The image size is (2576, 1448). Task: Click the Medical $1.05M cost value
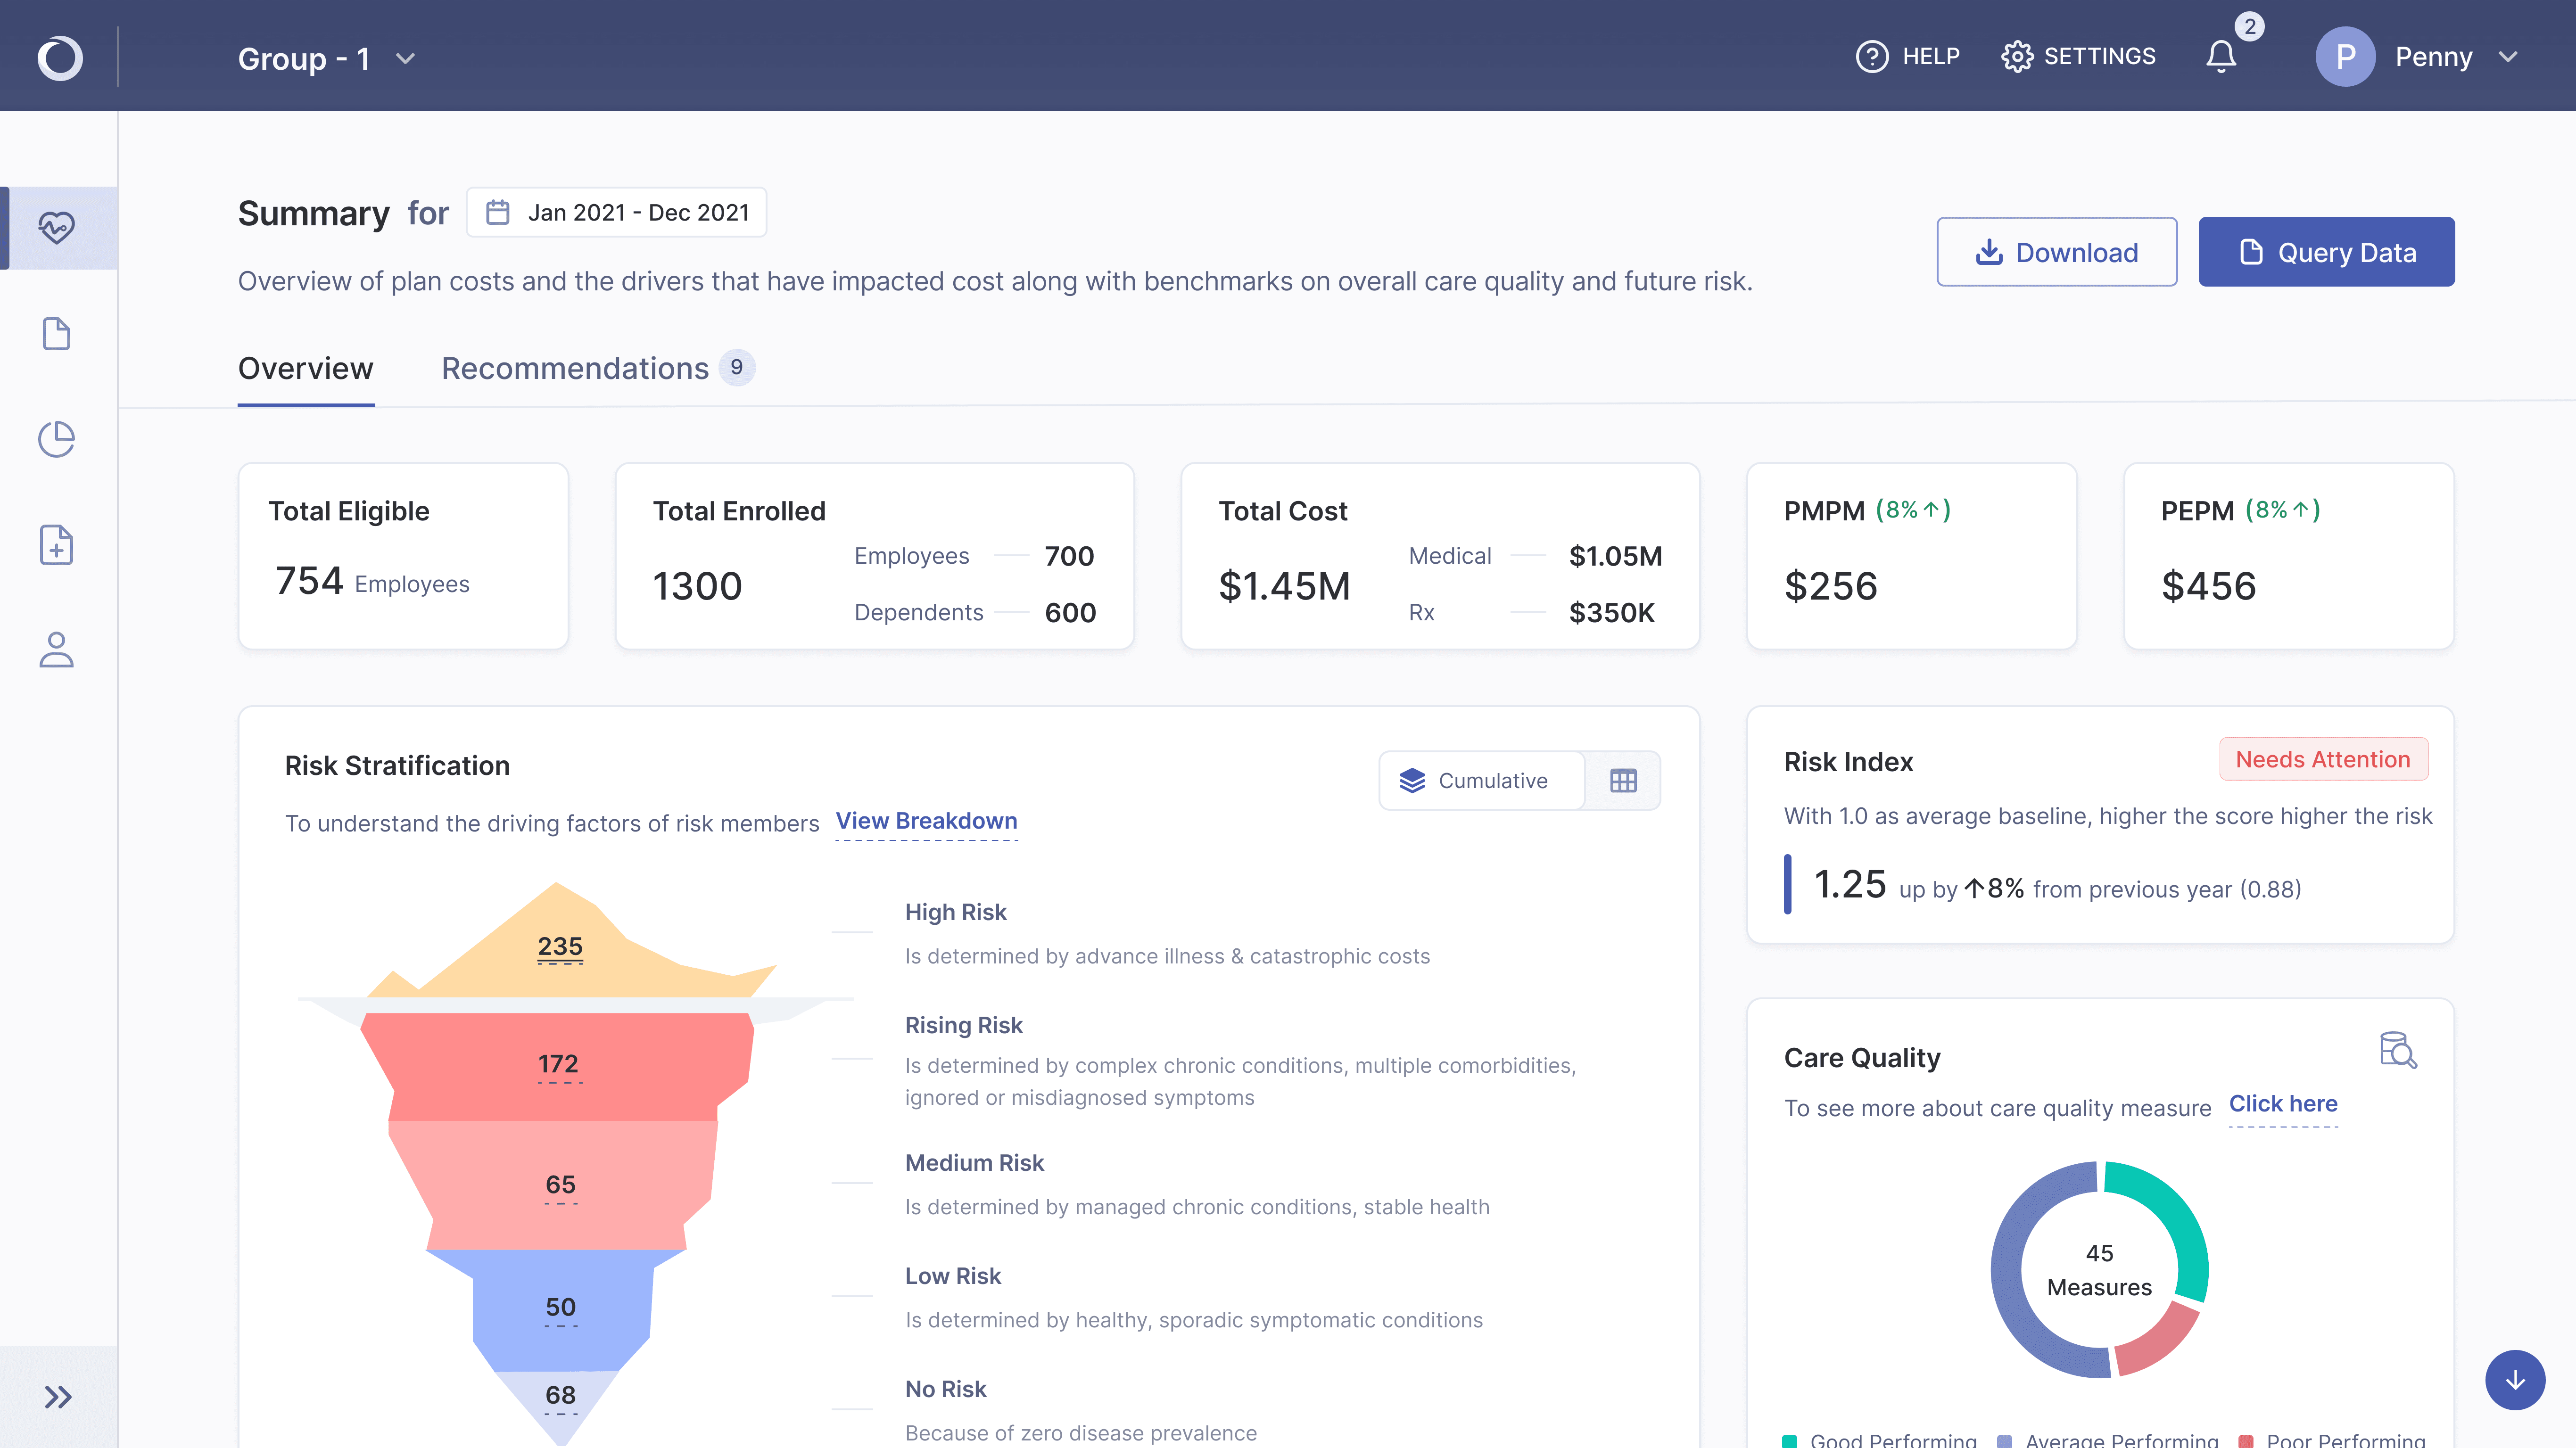(x=1615, y=556)
